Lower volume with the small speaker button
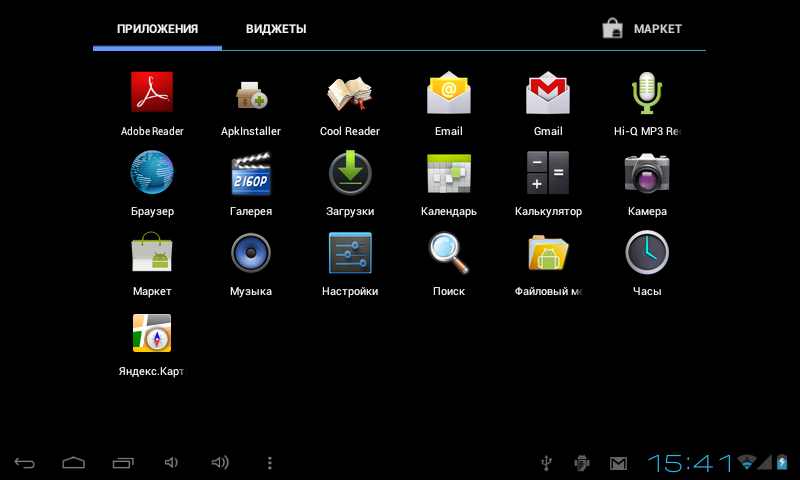800x480 pixels. (x=171, y=463)
